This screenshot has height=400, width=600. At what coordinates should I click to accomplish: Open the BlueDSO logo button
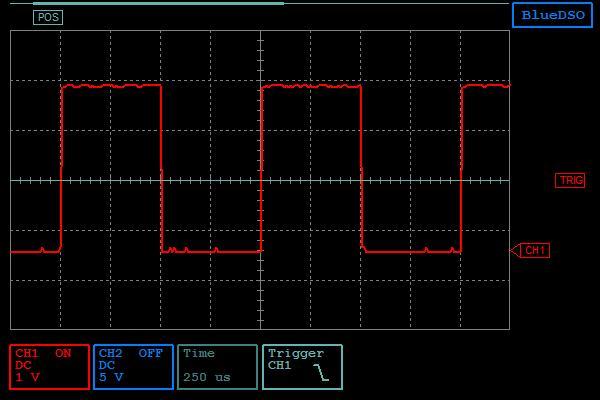pyautogui.click(x=553, y=15)
